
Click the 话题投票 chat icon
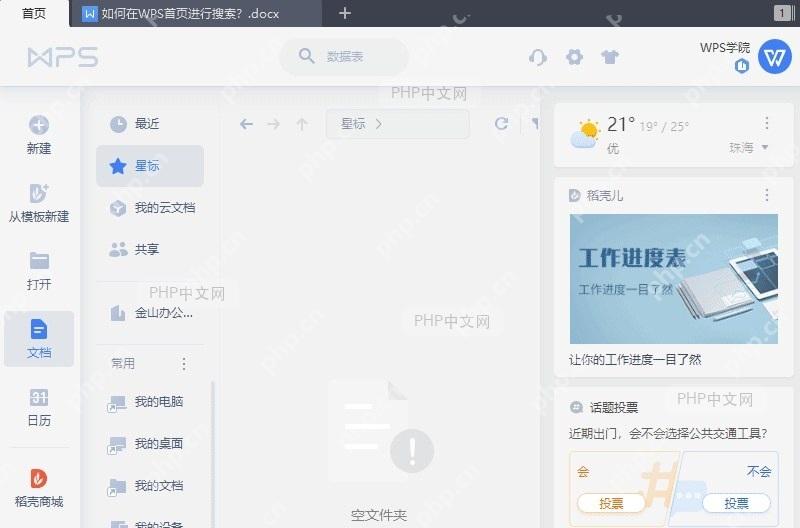pos(577,407)
